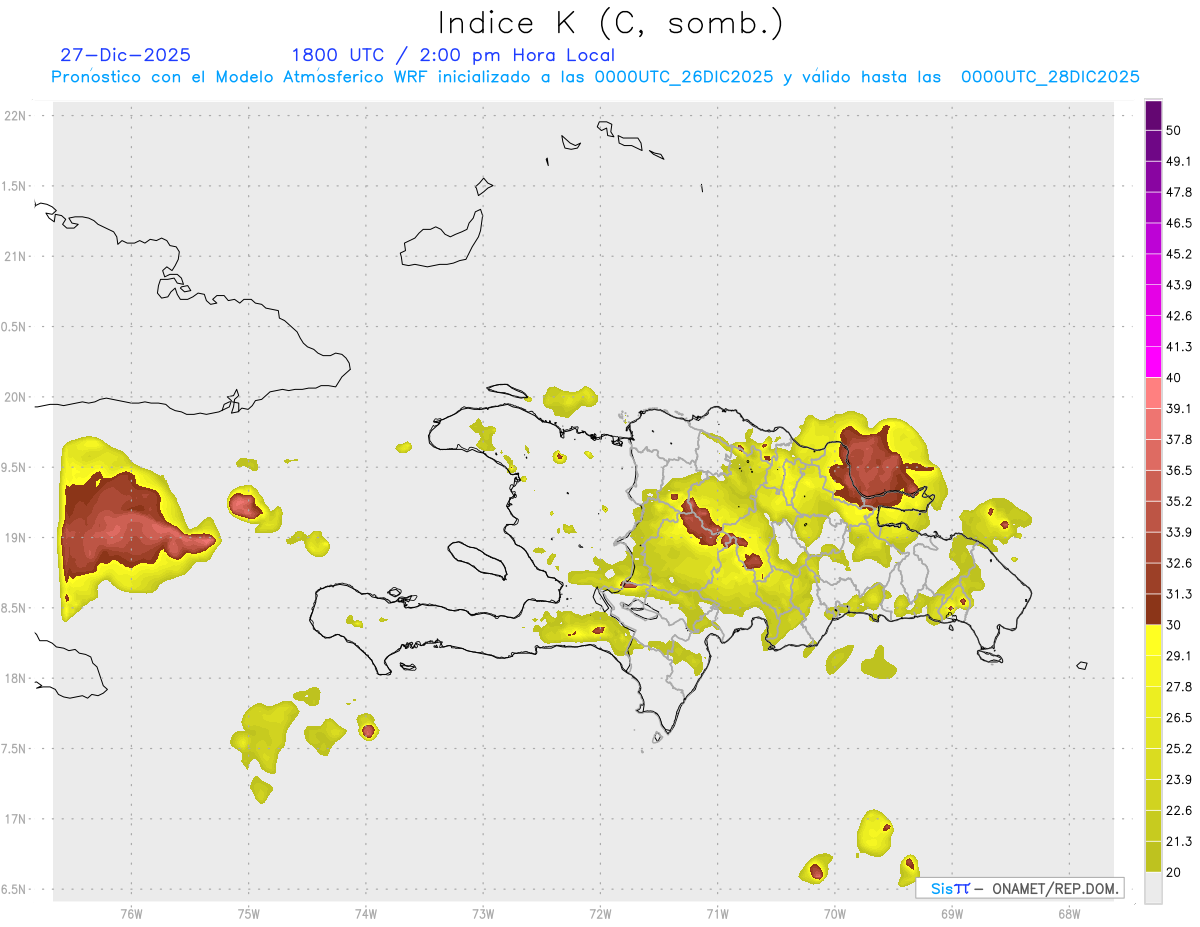Click colorbar value '40'

(1174, 378)
